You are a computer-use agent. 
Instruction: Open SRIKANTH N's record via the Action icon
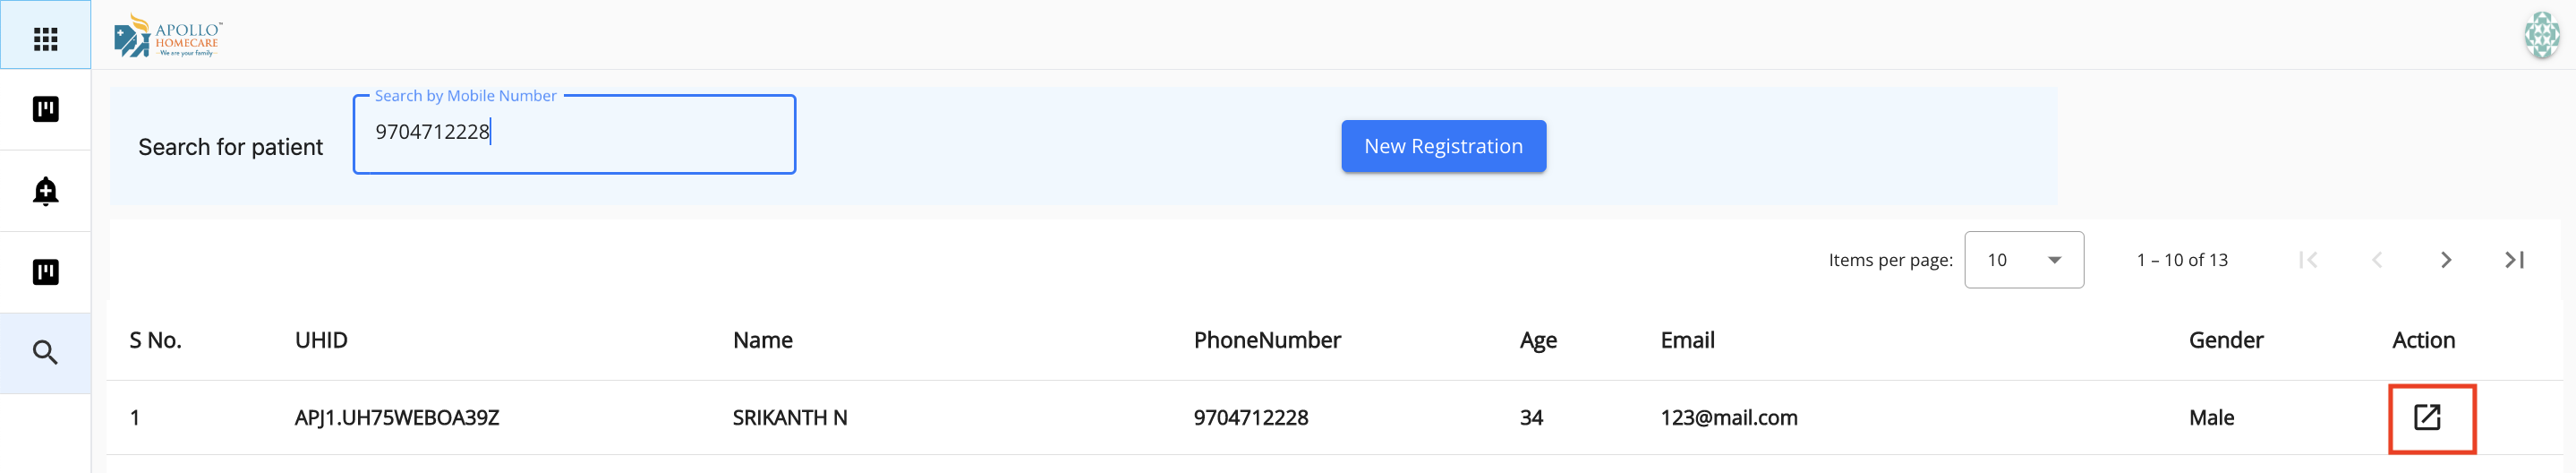click(x=2427, y=417)
